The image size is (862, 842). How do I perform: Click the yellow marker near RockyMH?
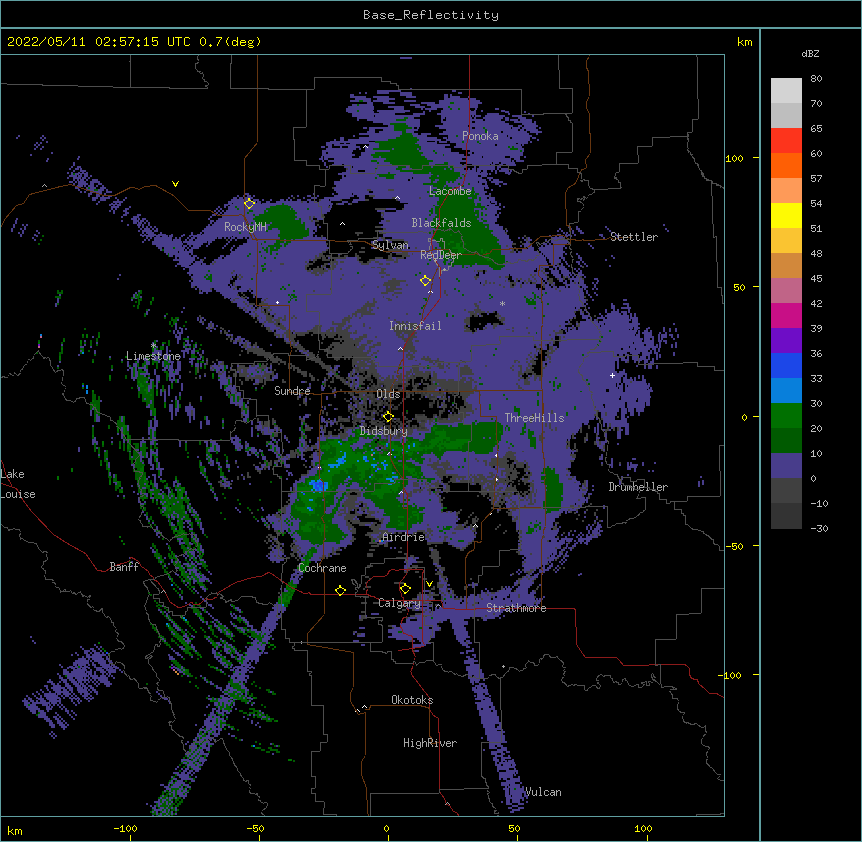[x=249, y=203]
